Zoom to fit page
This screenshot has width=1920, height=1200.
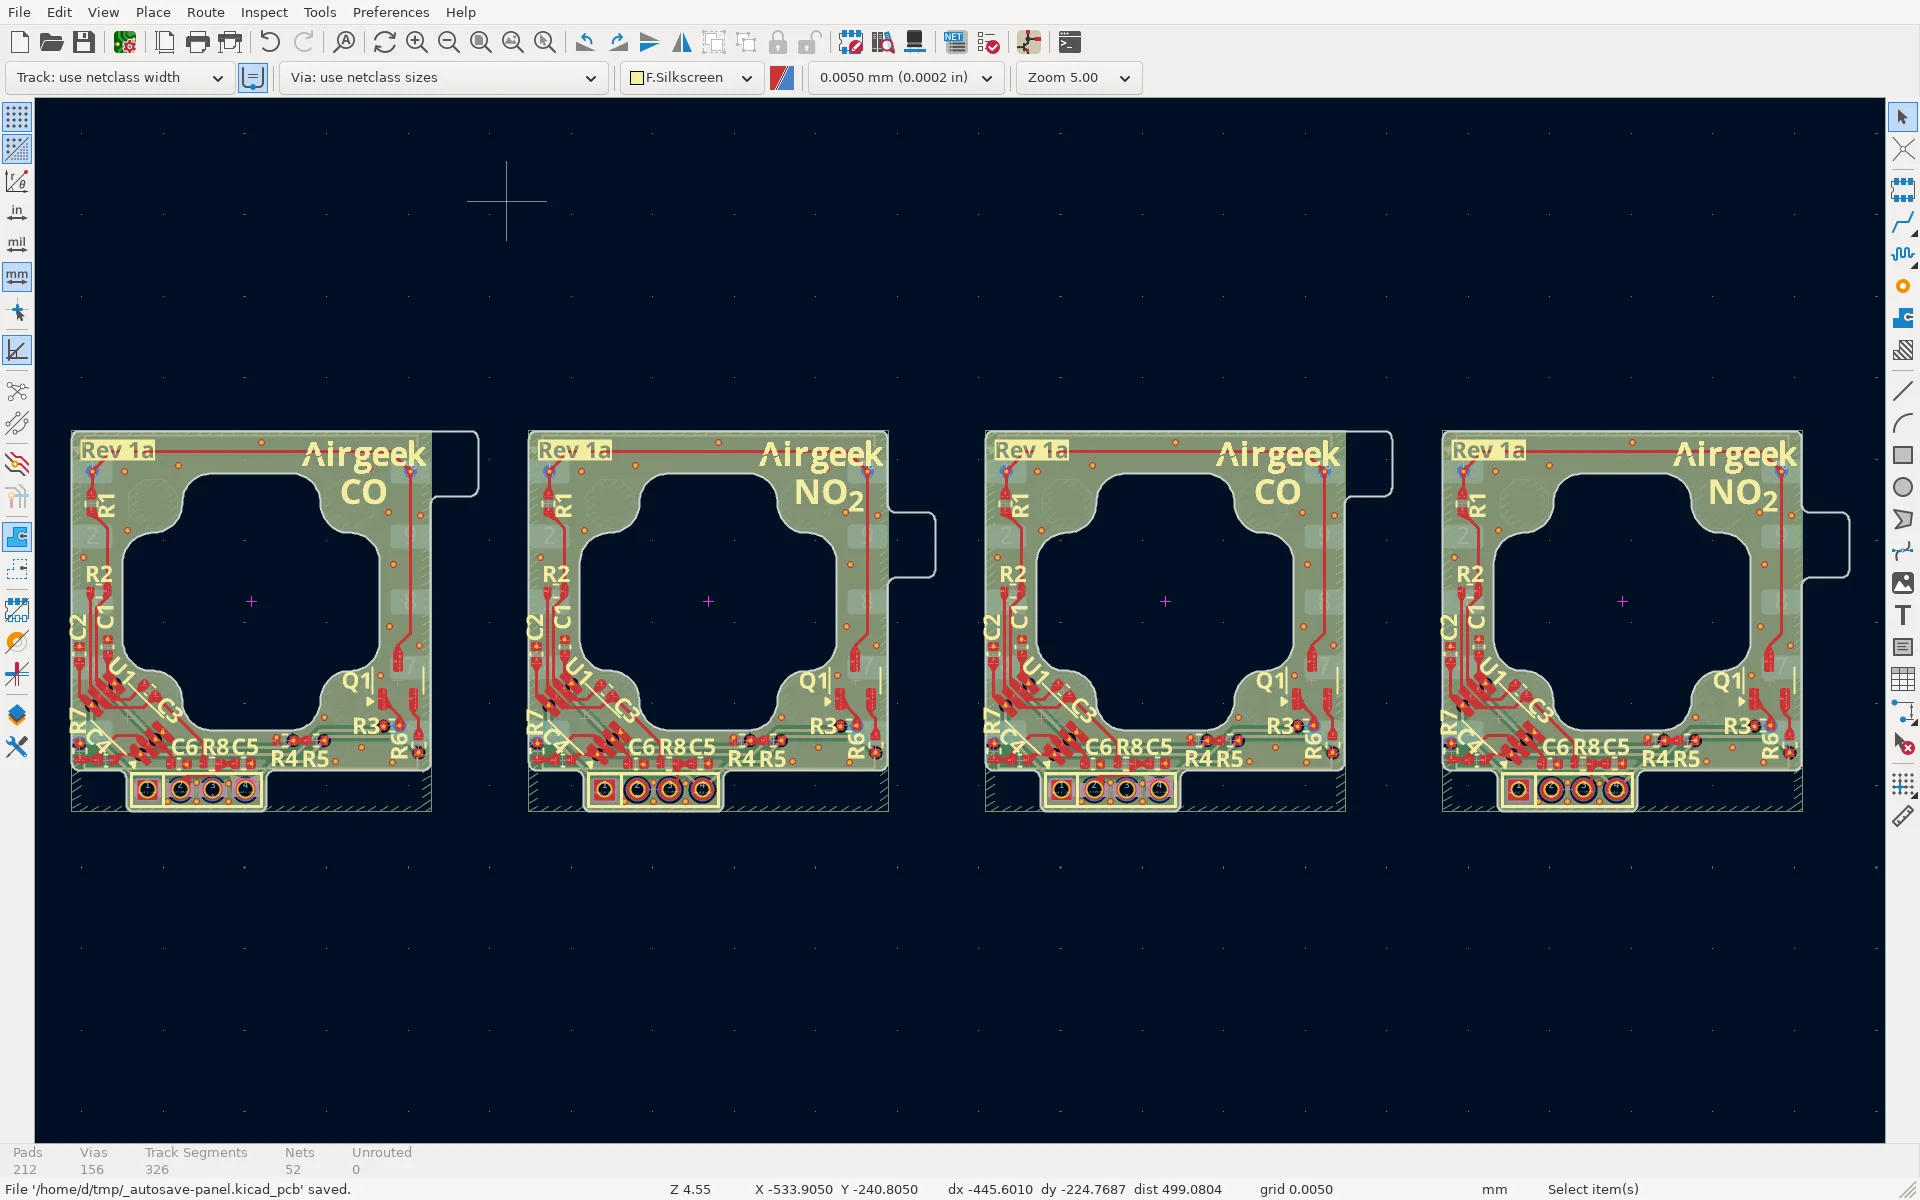click(x=481, y=42)
